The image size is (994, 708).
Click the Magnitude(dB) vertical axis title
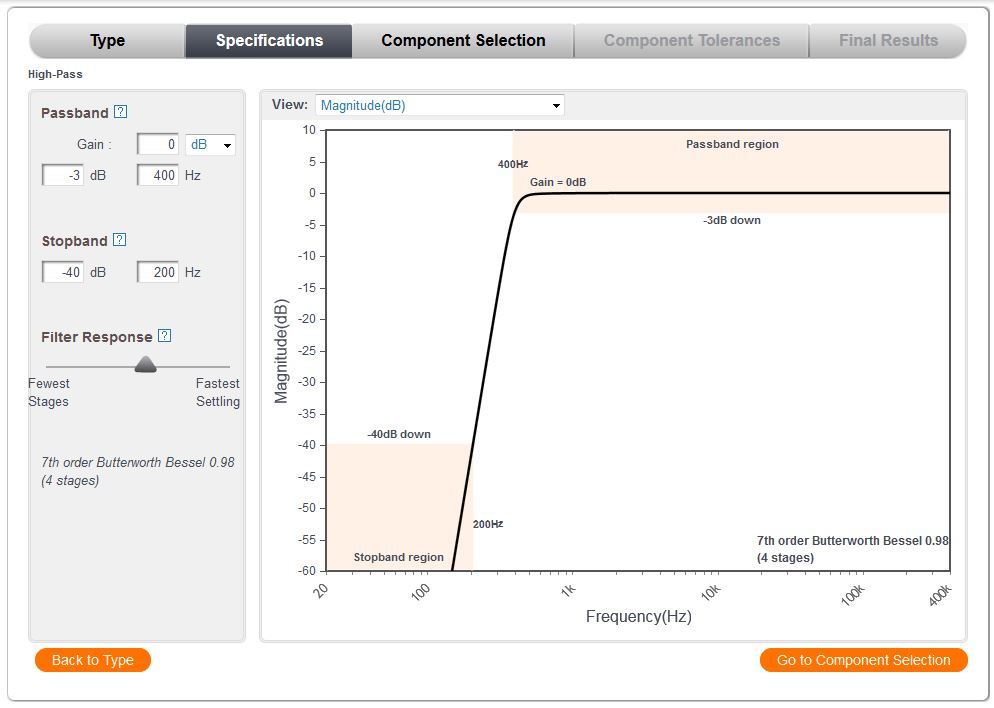click(281, 351)
